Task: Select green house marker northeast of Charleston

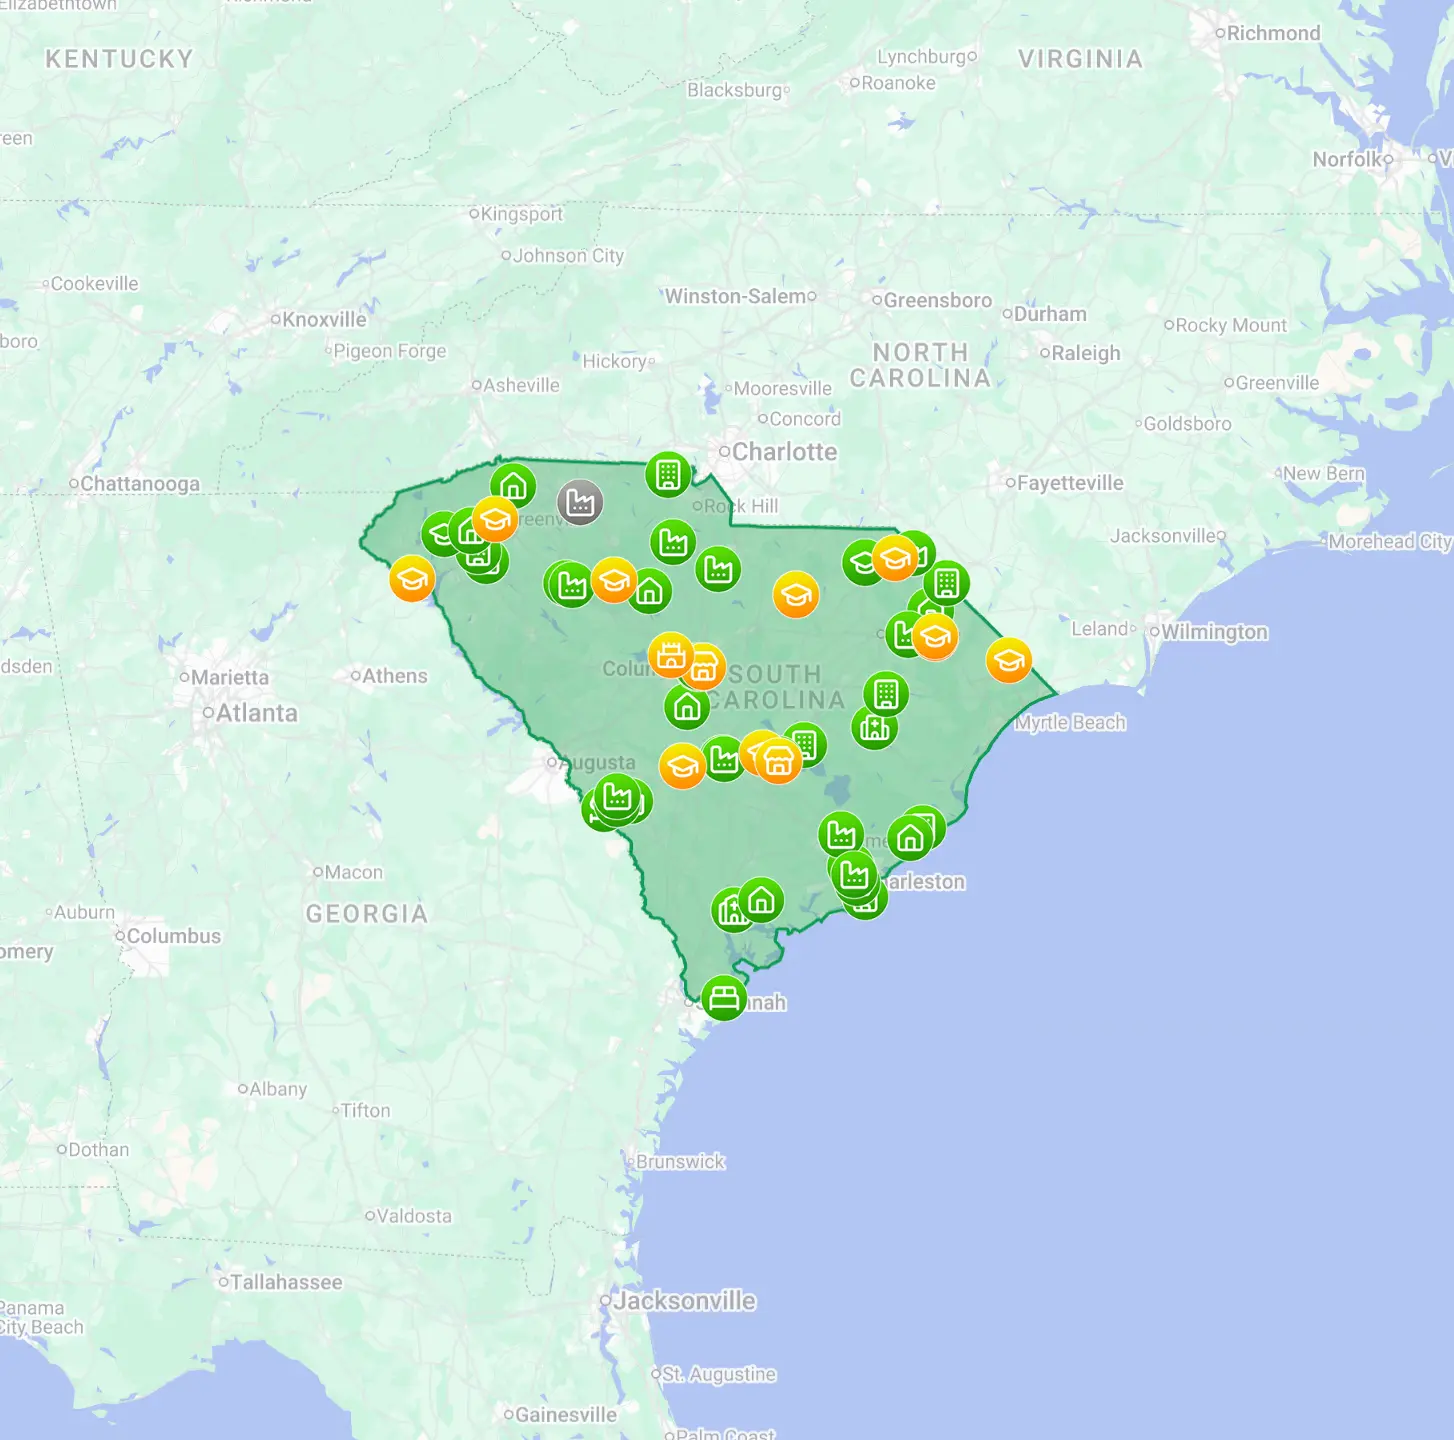Action: click(910, 838)
